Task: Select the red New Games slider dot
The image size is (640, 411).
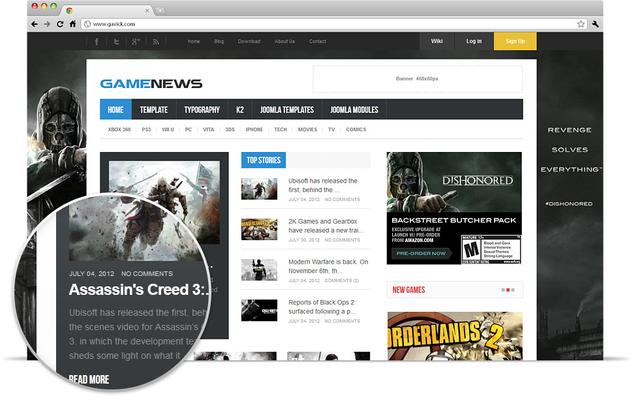Action: 508,290
